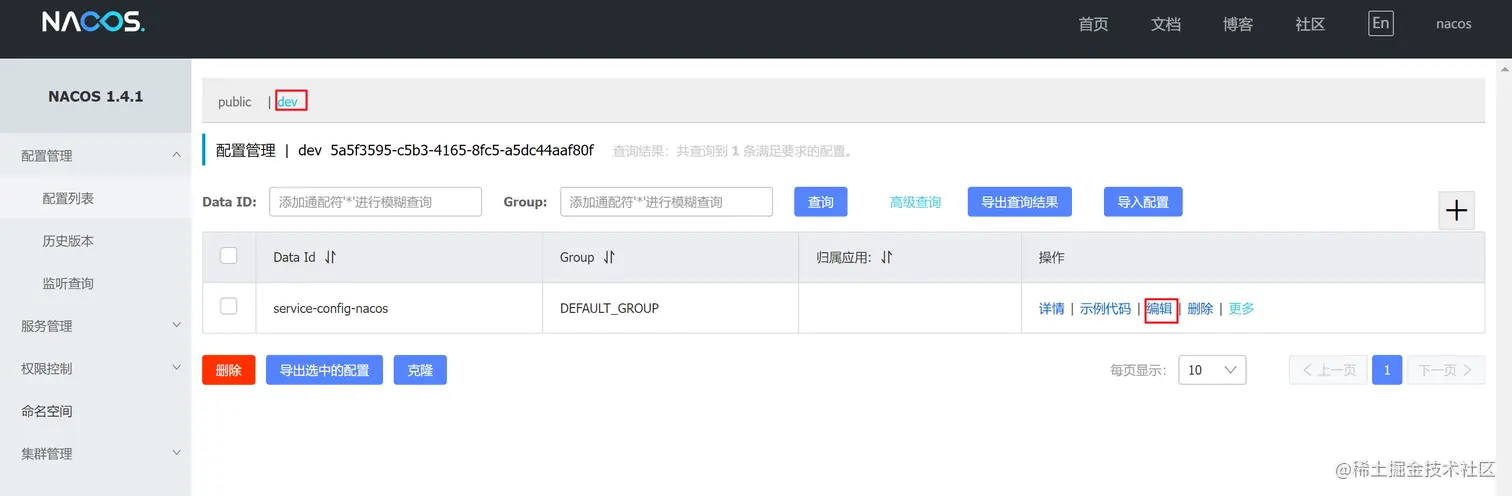This screenshot has height=496, width=1512.
Task: Open 高级查询 advanced search link
Action: click(915, 202)
